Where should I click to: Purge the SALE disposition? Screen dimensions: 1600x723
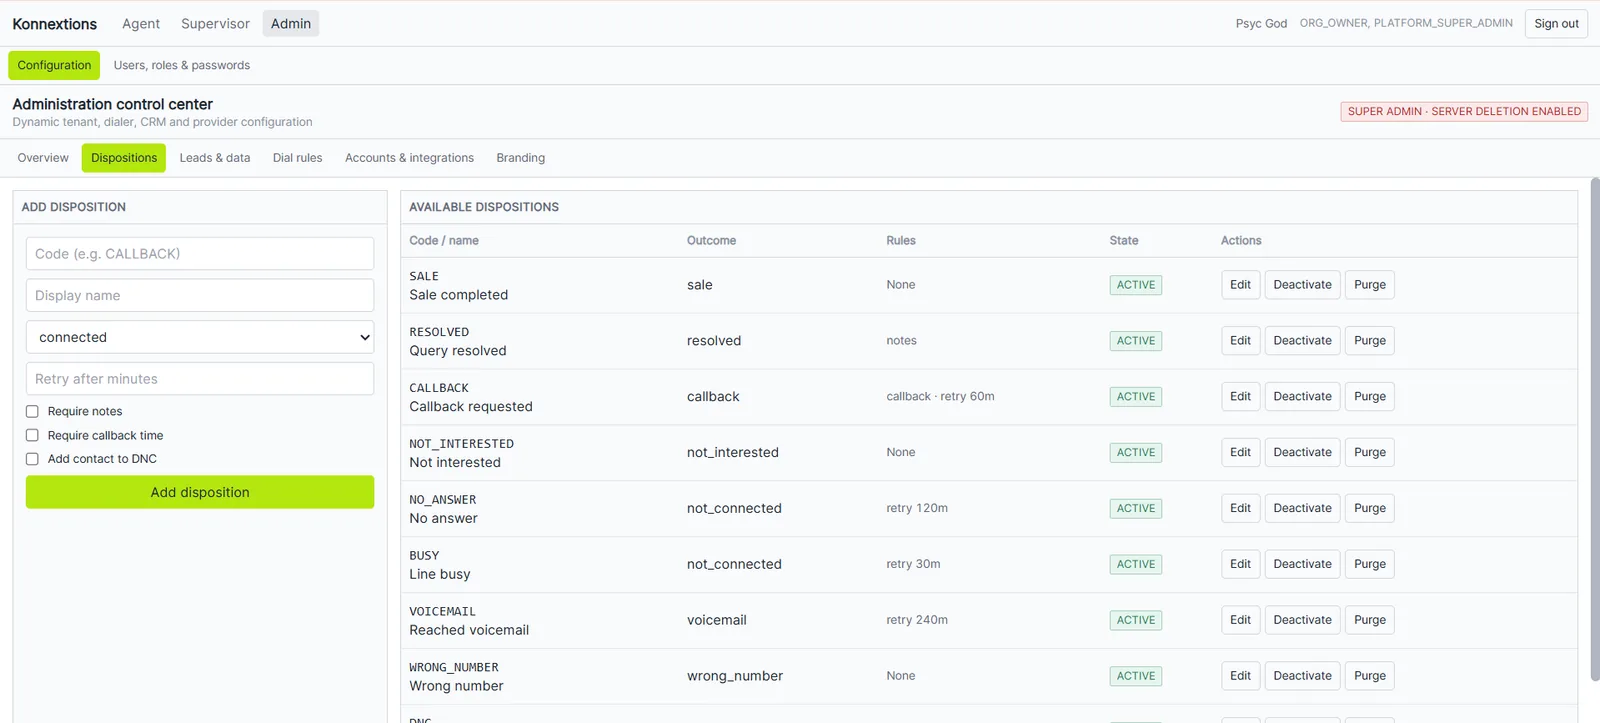pyautogui.click(x=1370, y=285)
